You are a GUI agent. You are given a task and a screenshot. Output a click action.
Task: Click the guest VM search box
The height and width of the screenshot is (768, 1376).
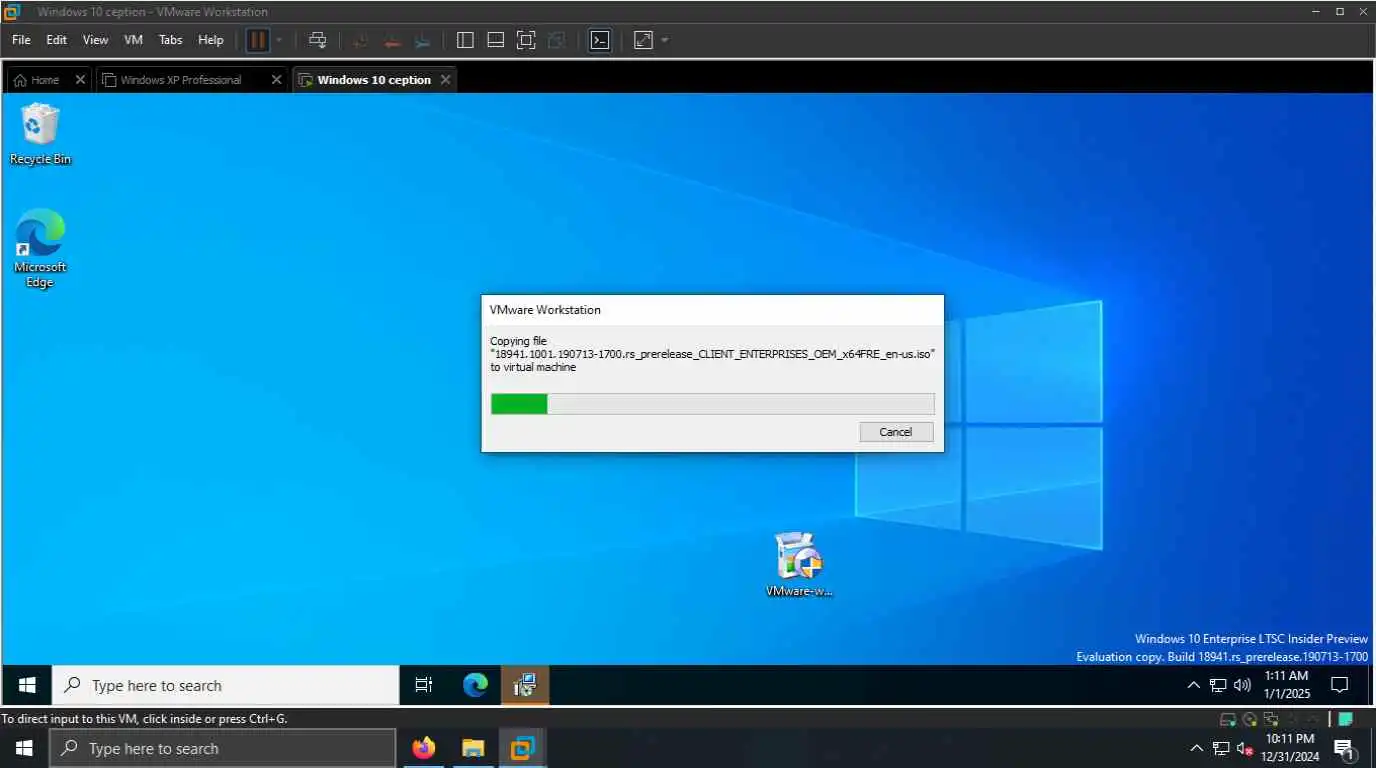225,685
